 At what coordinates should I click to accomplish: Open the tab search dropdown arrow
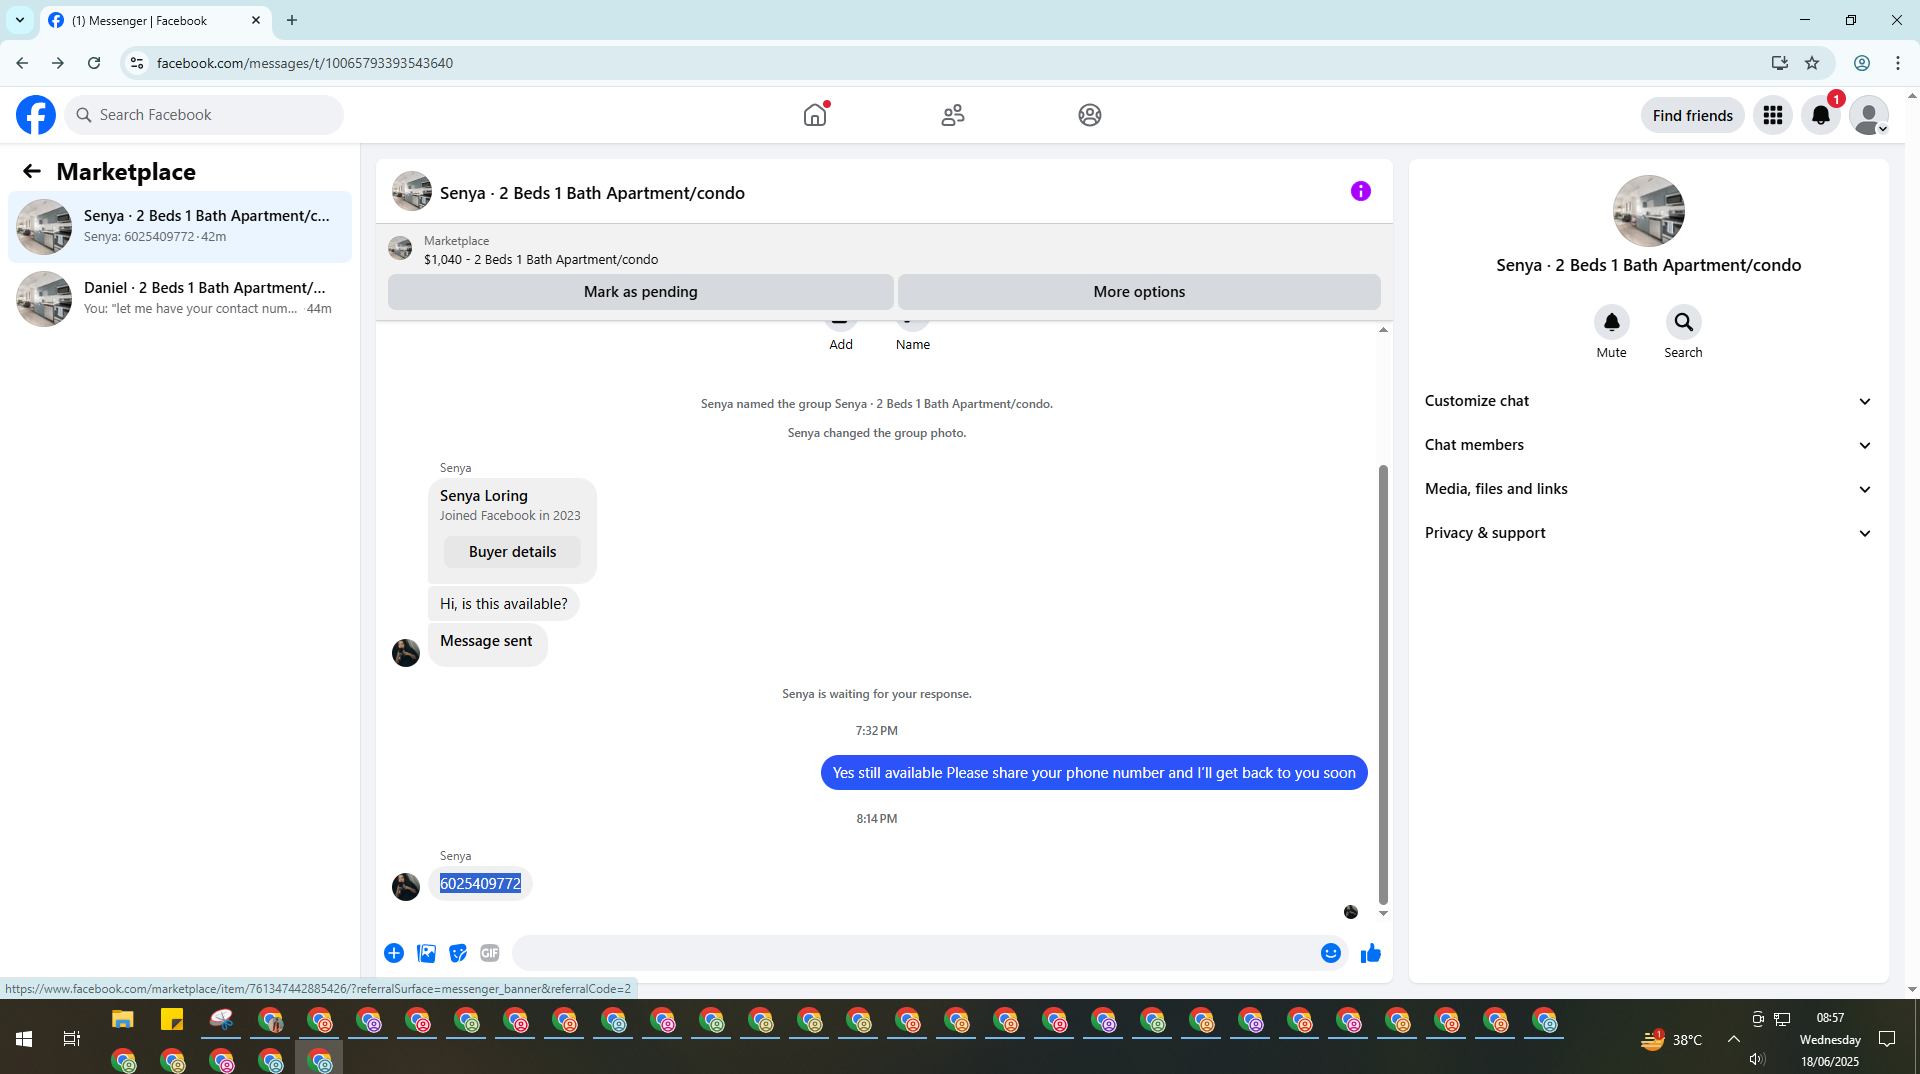click(x=20, y=20)
